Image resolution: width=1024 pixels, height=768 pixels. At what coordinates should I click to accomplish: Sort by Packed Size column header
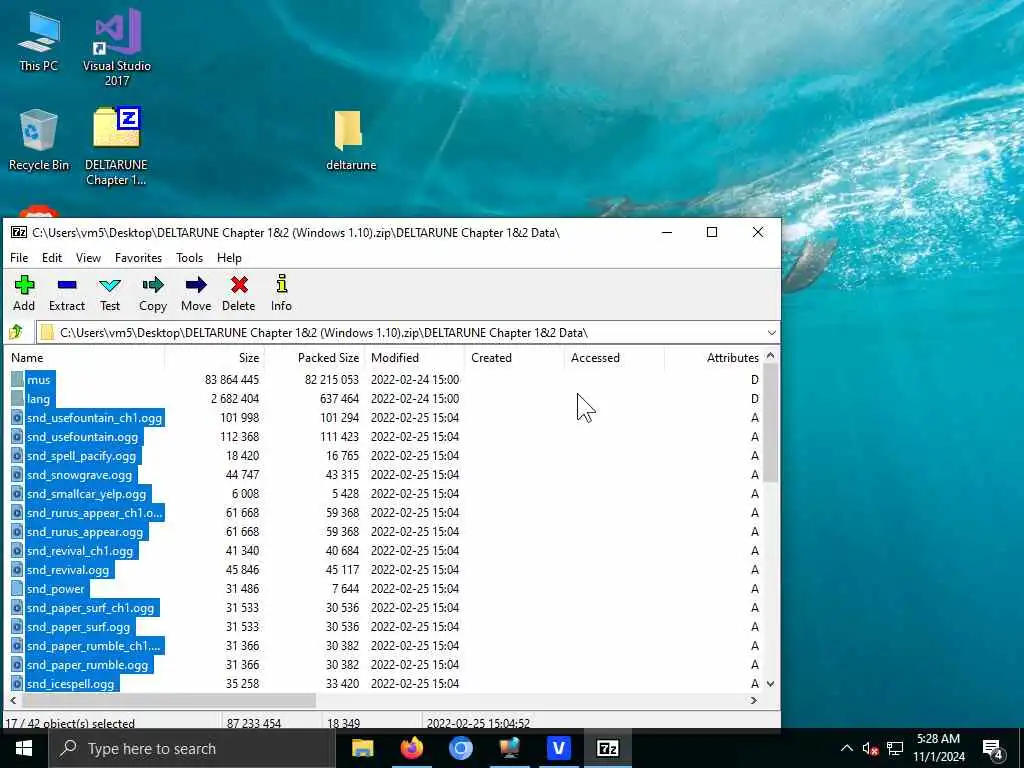point(314,358)
